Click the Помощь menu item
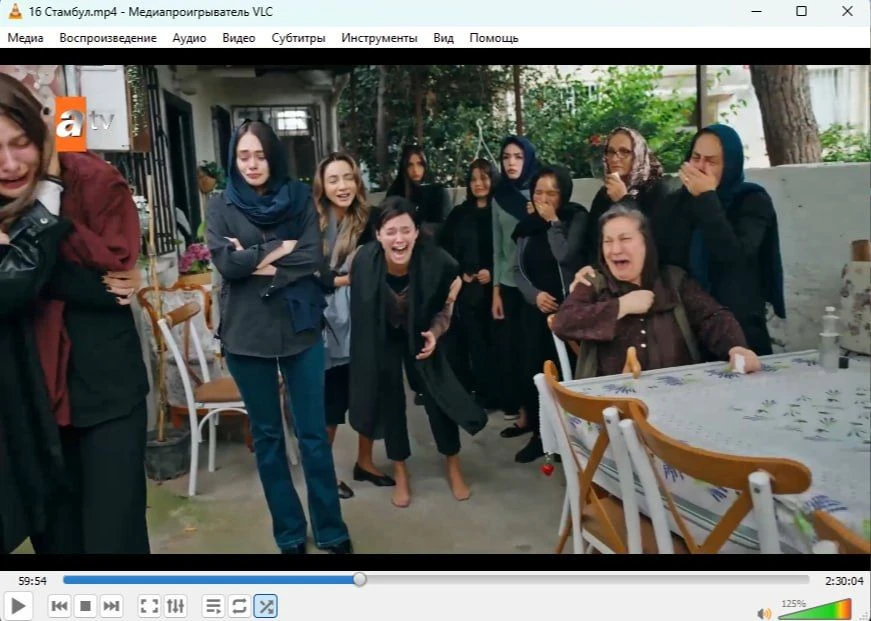Image resolution: width=871 pixels, height=621 pixels. (x=494, y=38)
